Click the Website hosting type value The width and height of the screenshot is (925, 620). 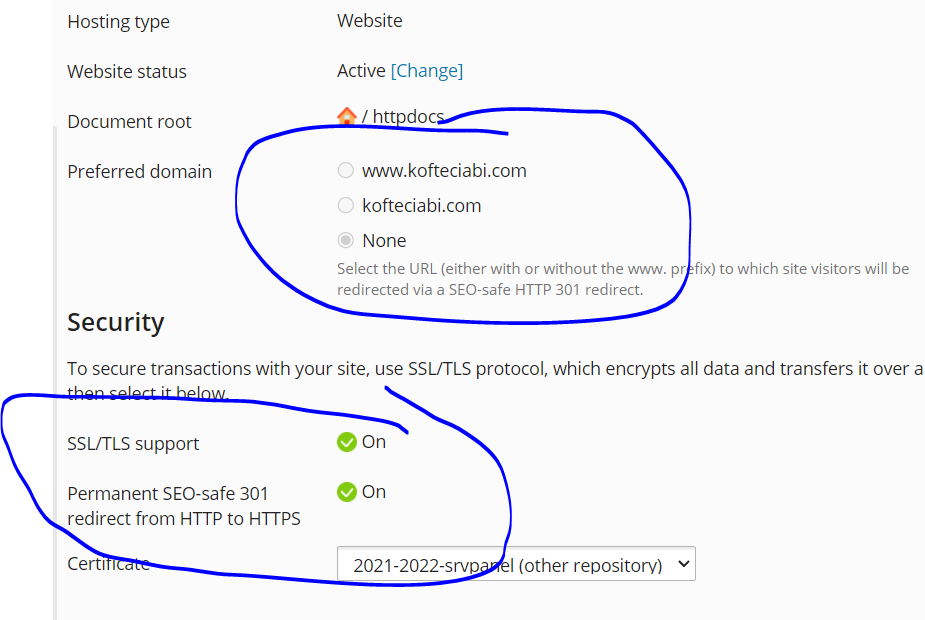pos(370,21)
